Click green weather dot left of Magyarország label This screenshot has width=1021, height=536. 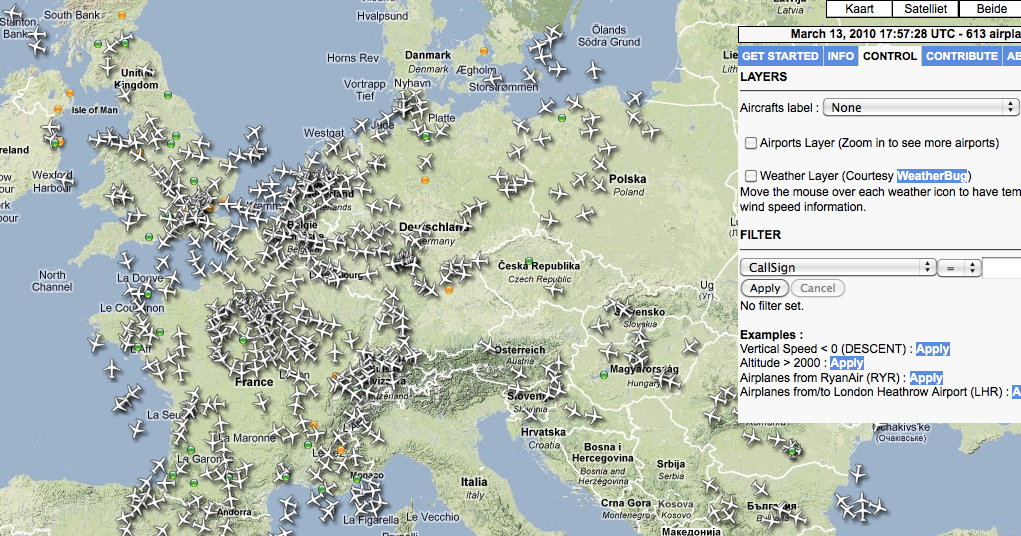(604, 375)
